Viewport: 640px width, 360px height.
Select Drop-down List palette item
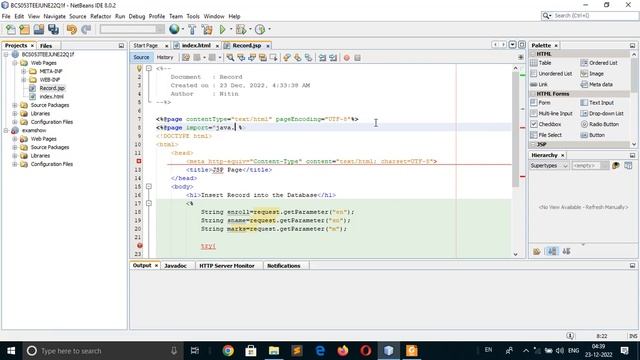coord(602,113)
